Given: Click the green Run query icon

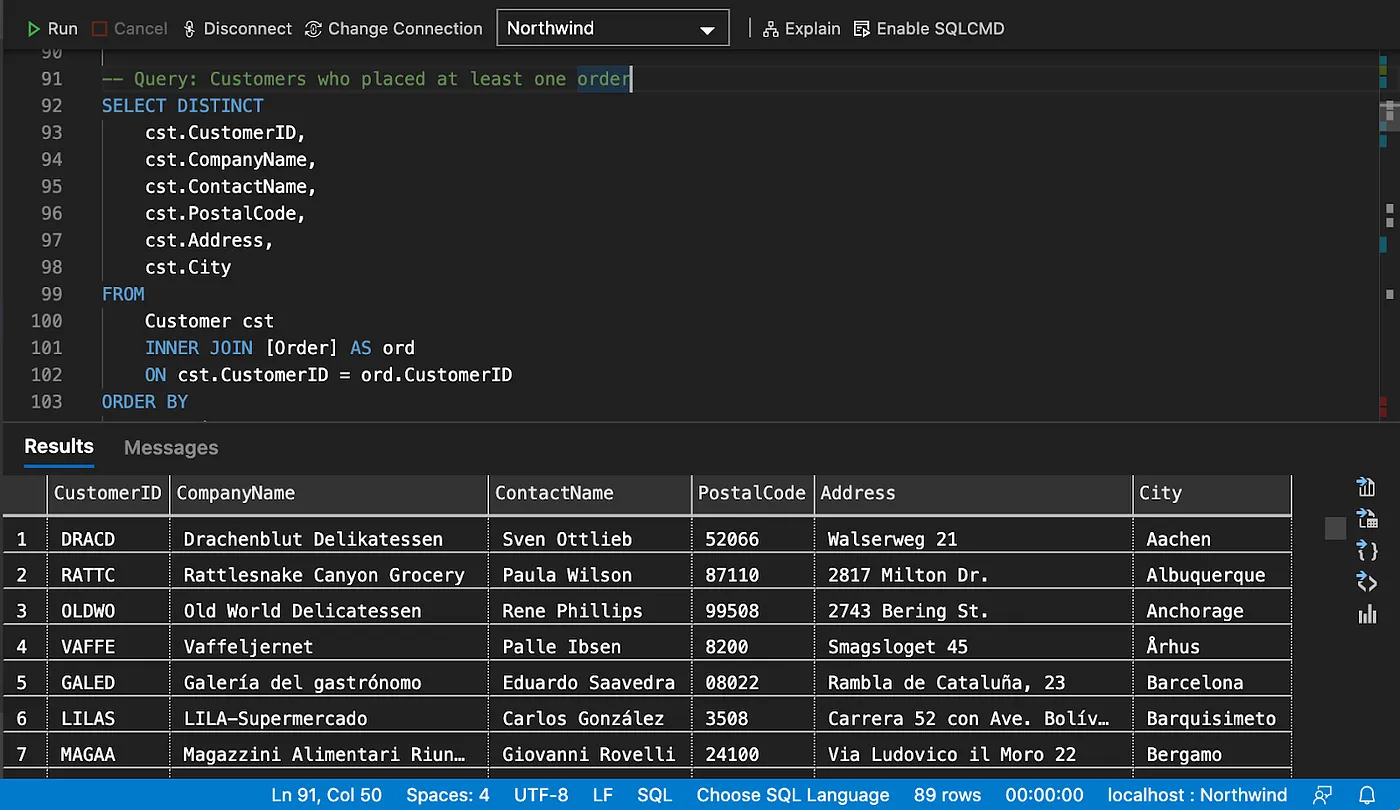Looking at the screenshot, I should [34, 29].
